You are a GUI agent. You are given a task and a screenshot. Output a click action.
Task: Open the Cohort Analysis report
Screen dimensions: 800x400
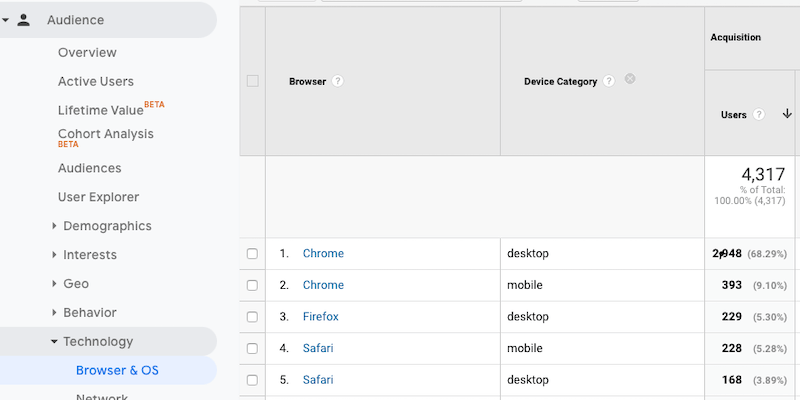(x=105, y=134)
